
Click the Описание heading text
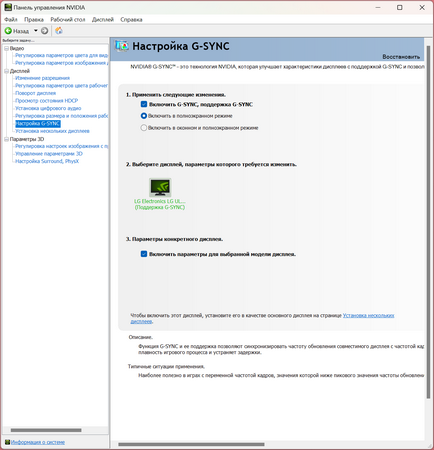tap(141, 337)
